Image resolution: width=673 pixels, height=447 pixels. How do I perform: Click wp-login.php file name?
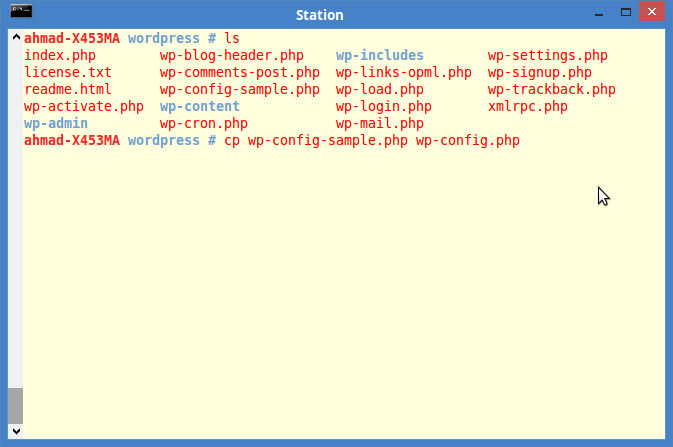[x=384, y=107]
